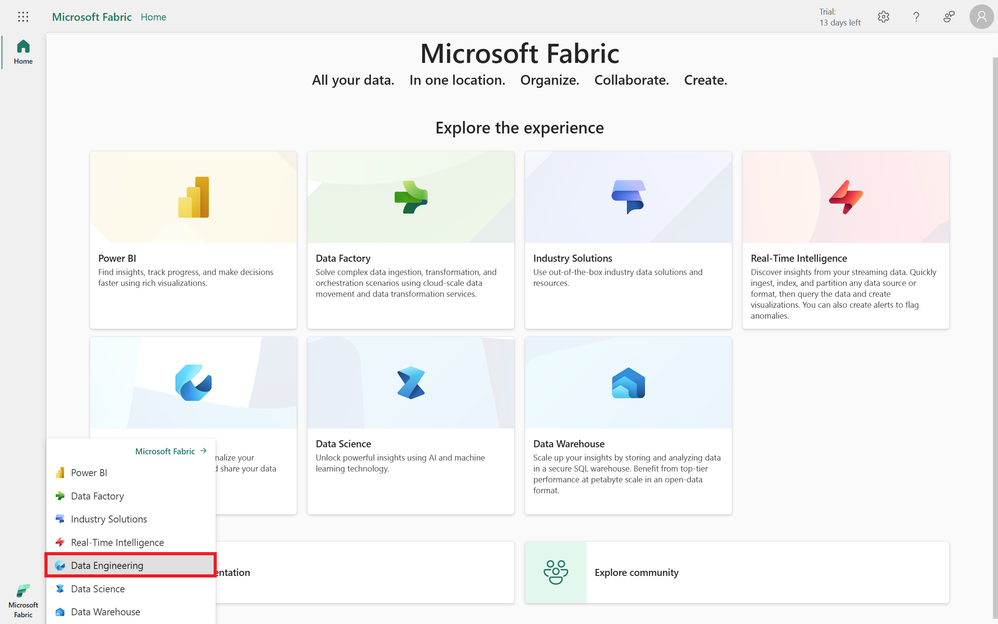Screen dimensions: 998x624
Task: Select Industry Solutions label in the switcher menu
Action: point(109,519)
